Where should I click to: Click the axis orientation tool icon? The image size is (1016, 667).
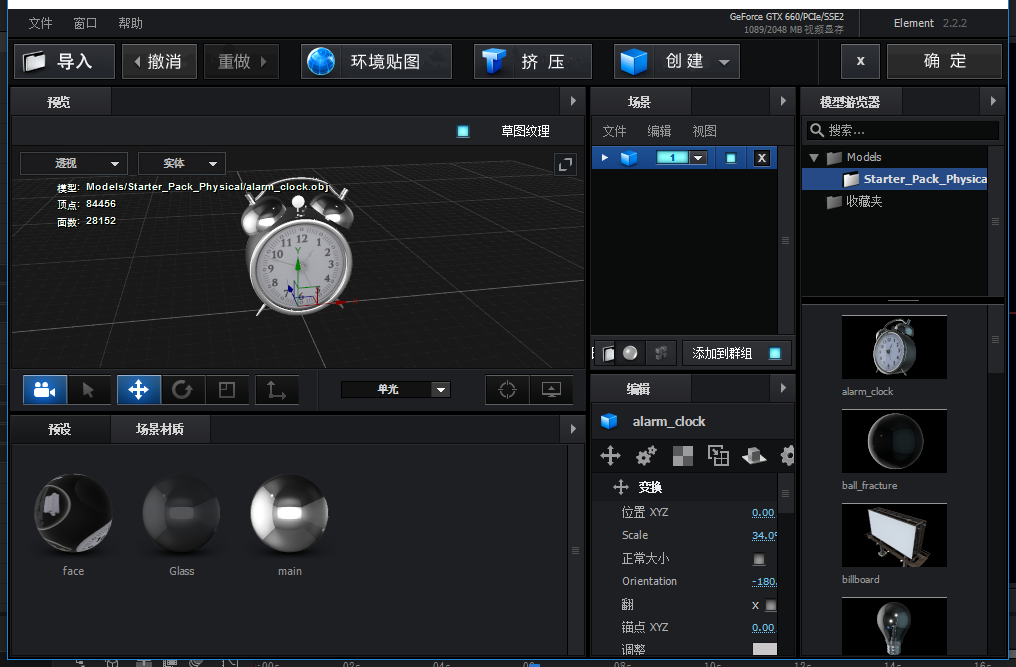(x=276, y=390)
